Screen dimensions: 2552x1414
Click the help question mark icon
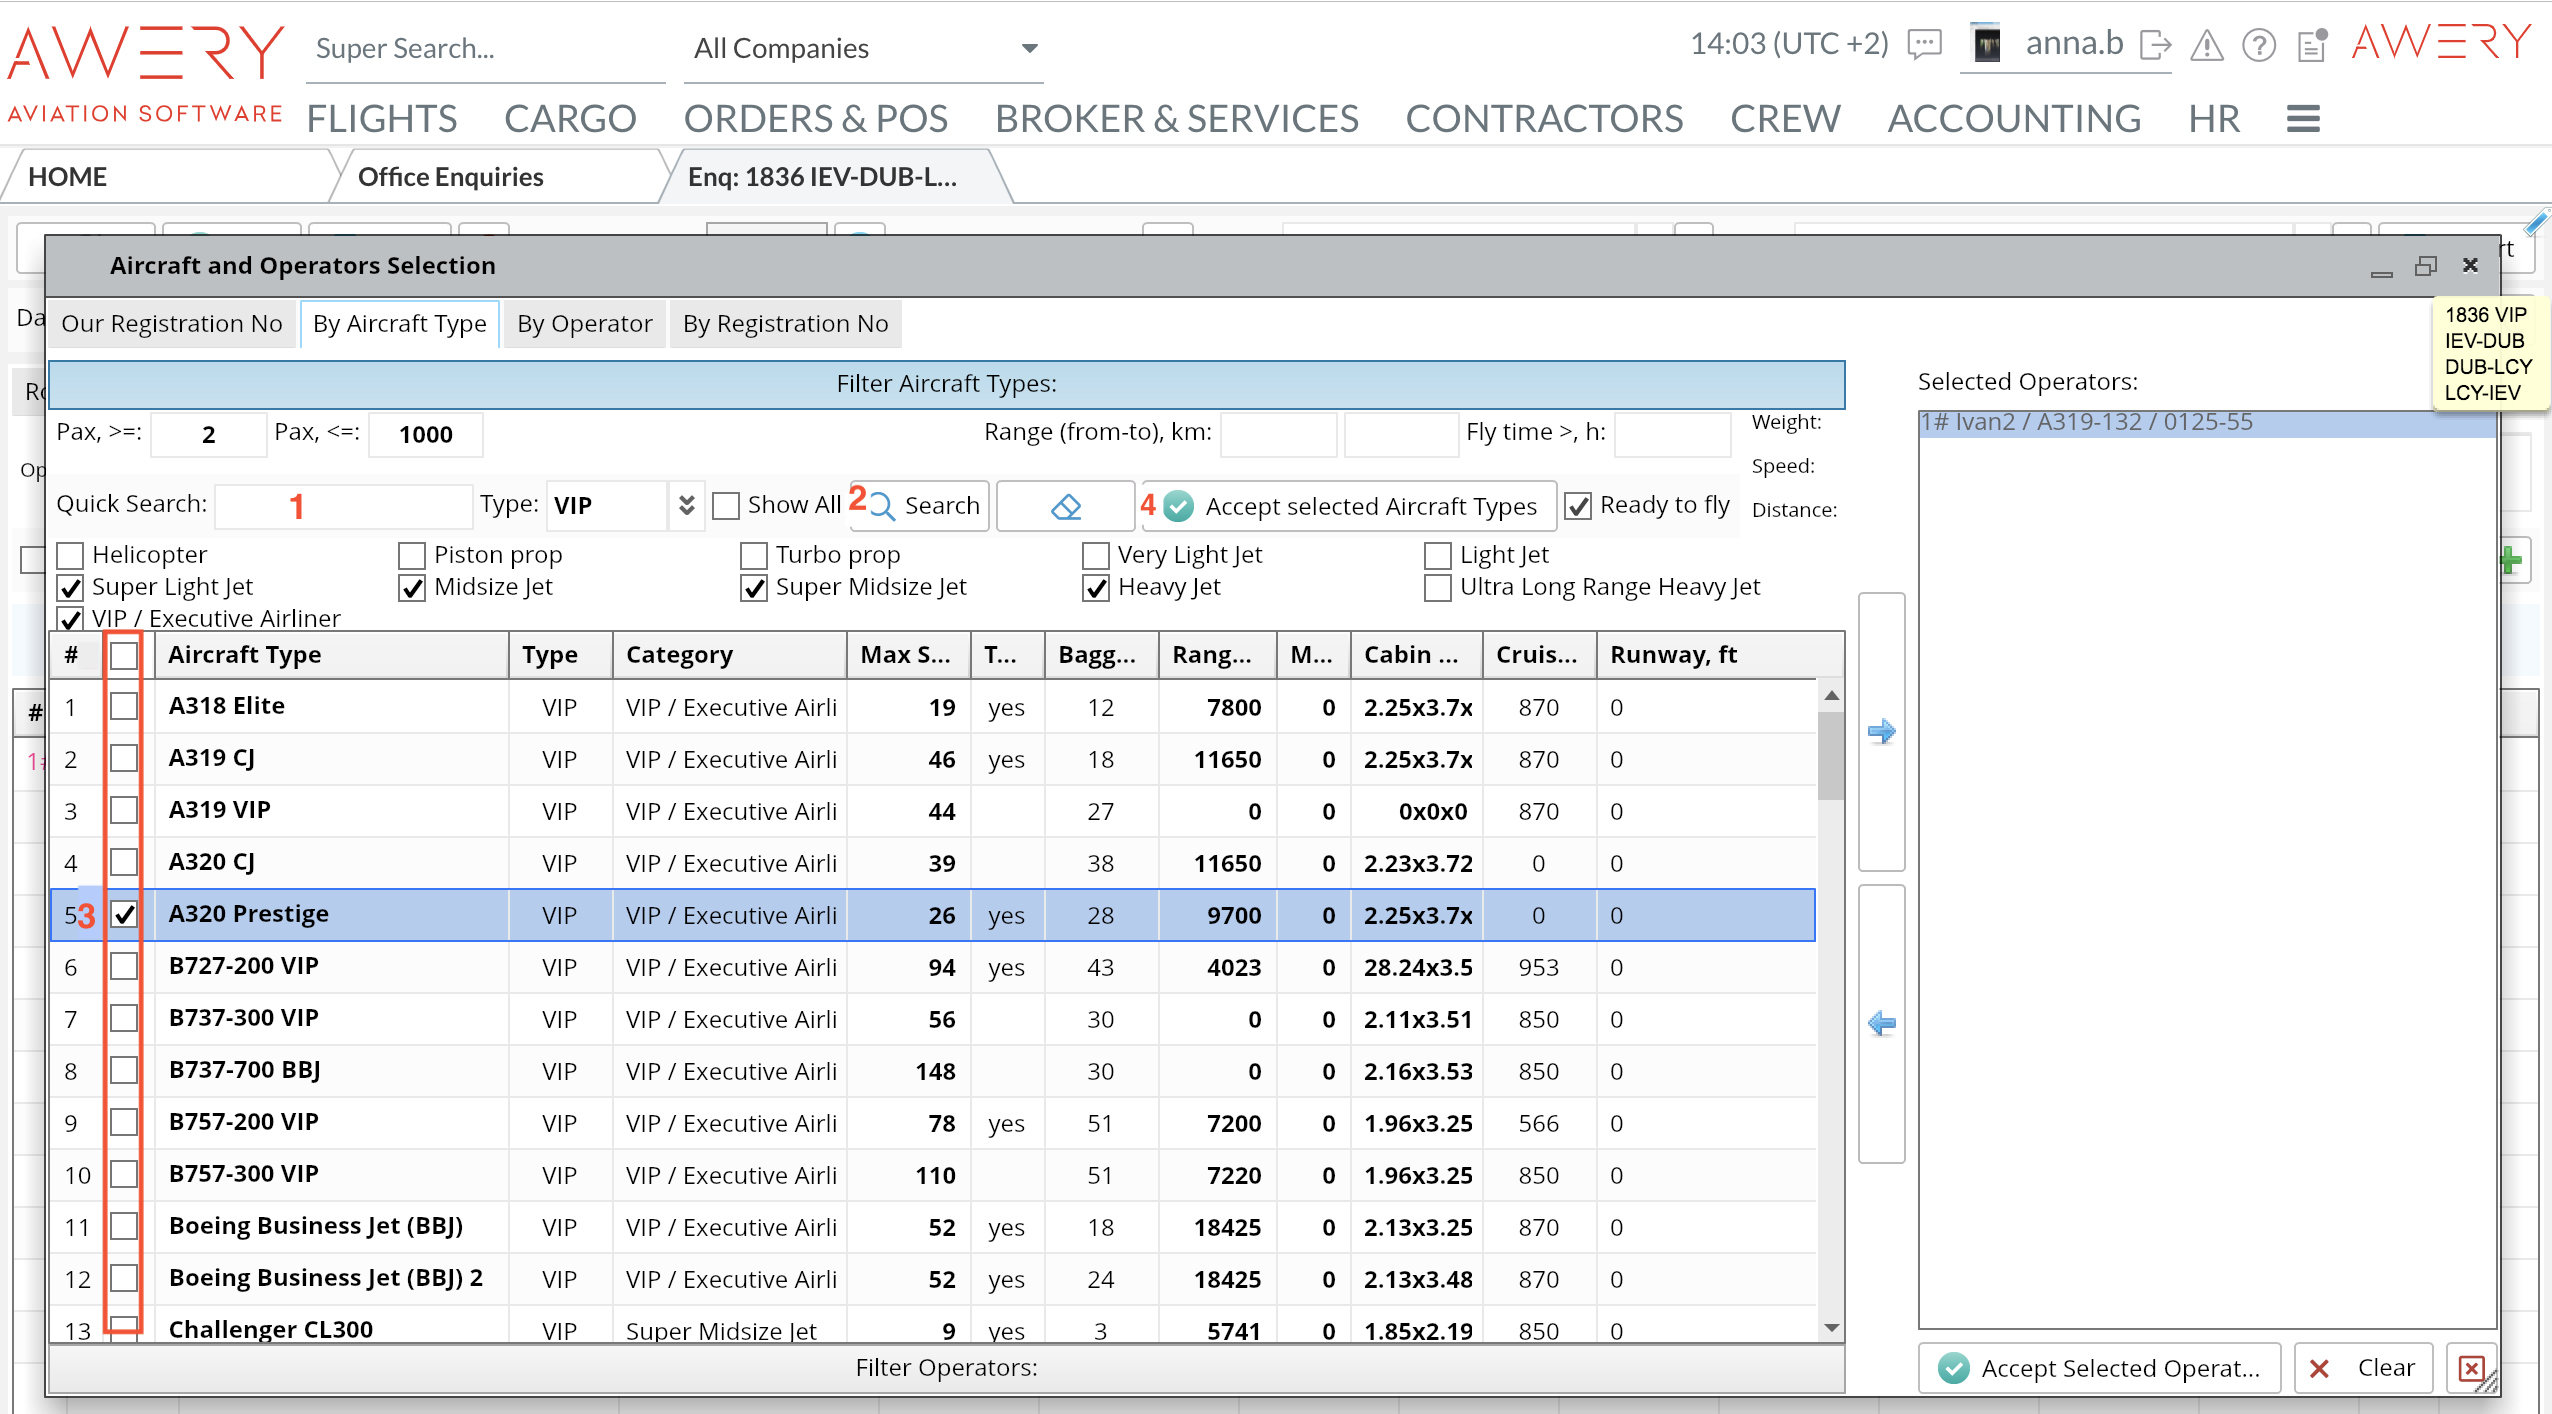2259,45
